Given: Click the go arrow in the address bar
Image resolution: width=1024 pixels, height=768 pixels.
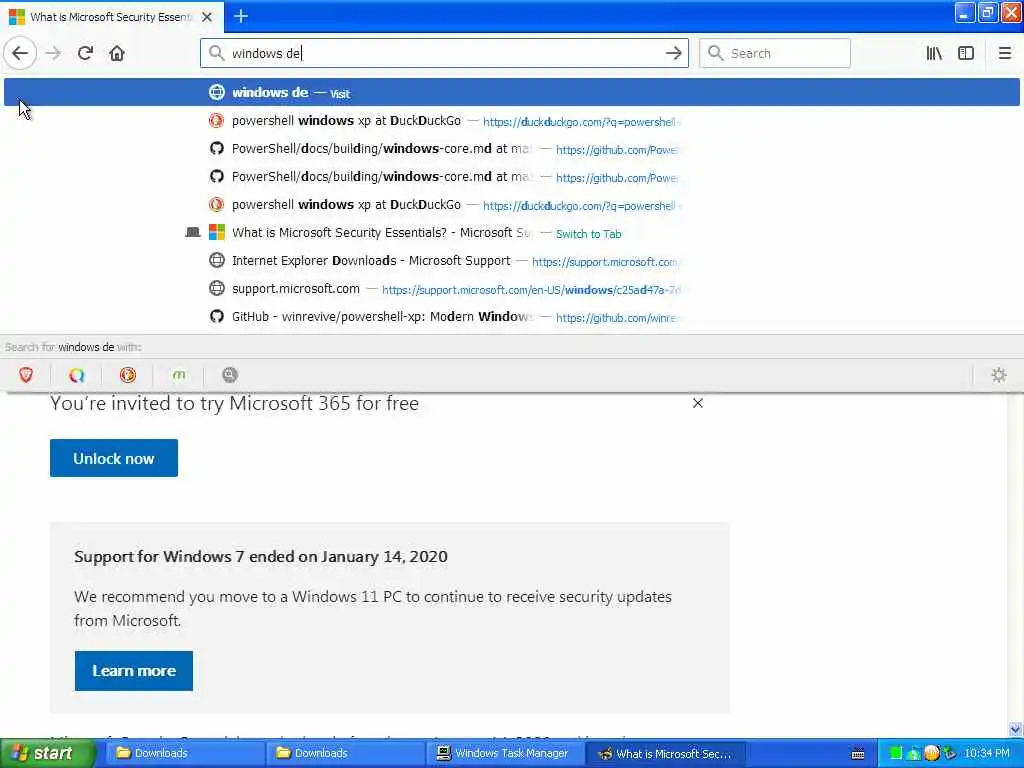Looking at the screenshot, I should [673, 54].
